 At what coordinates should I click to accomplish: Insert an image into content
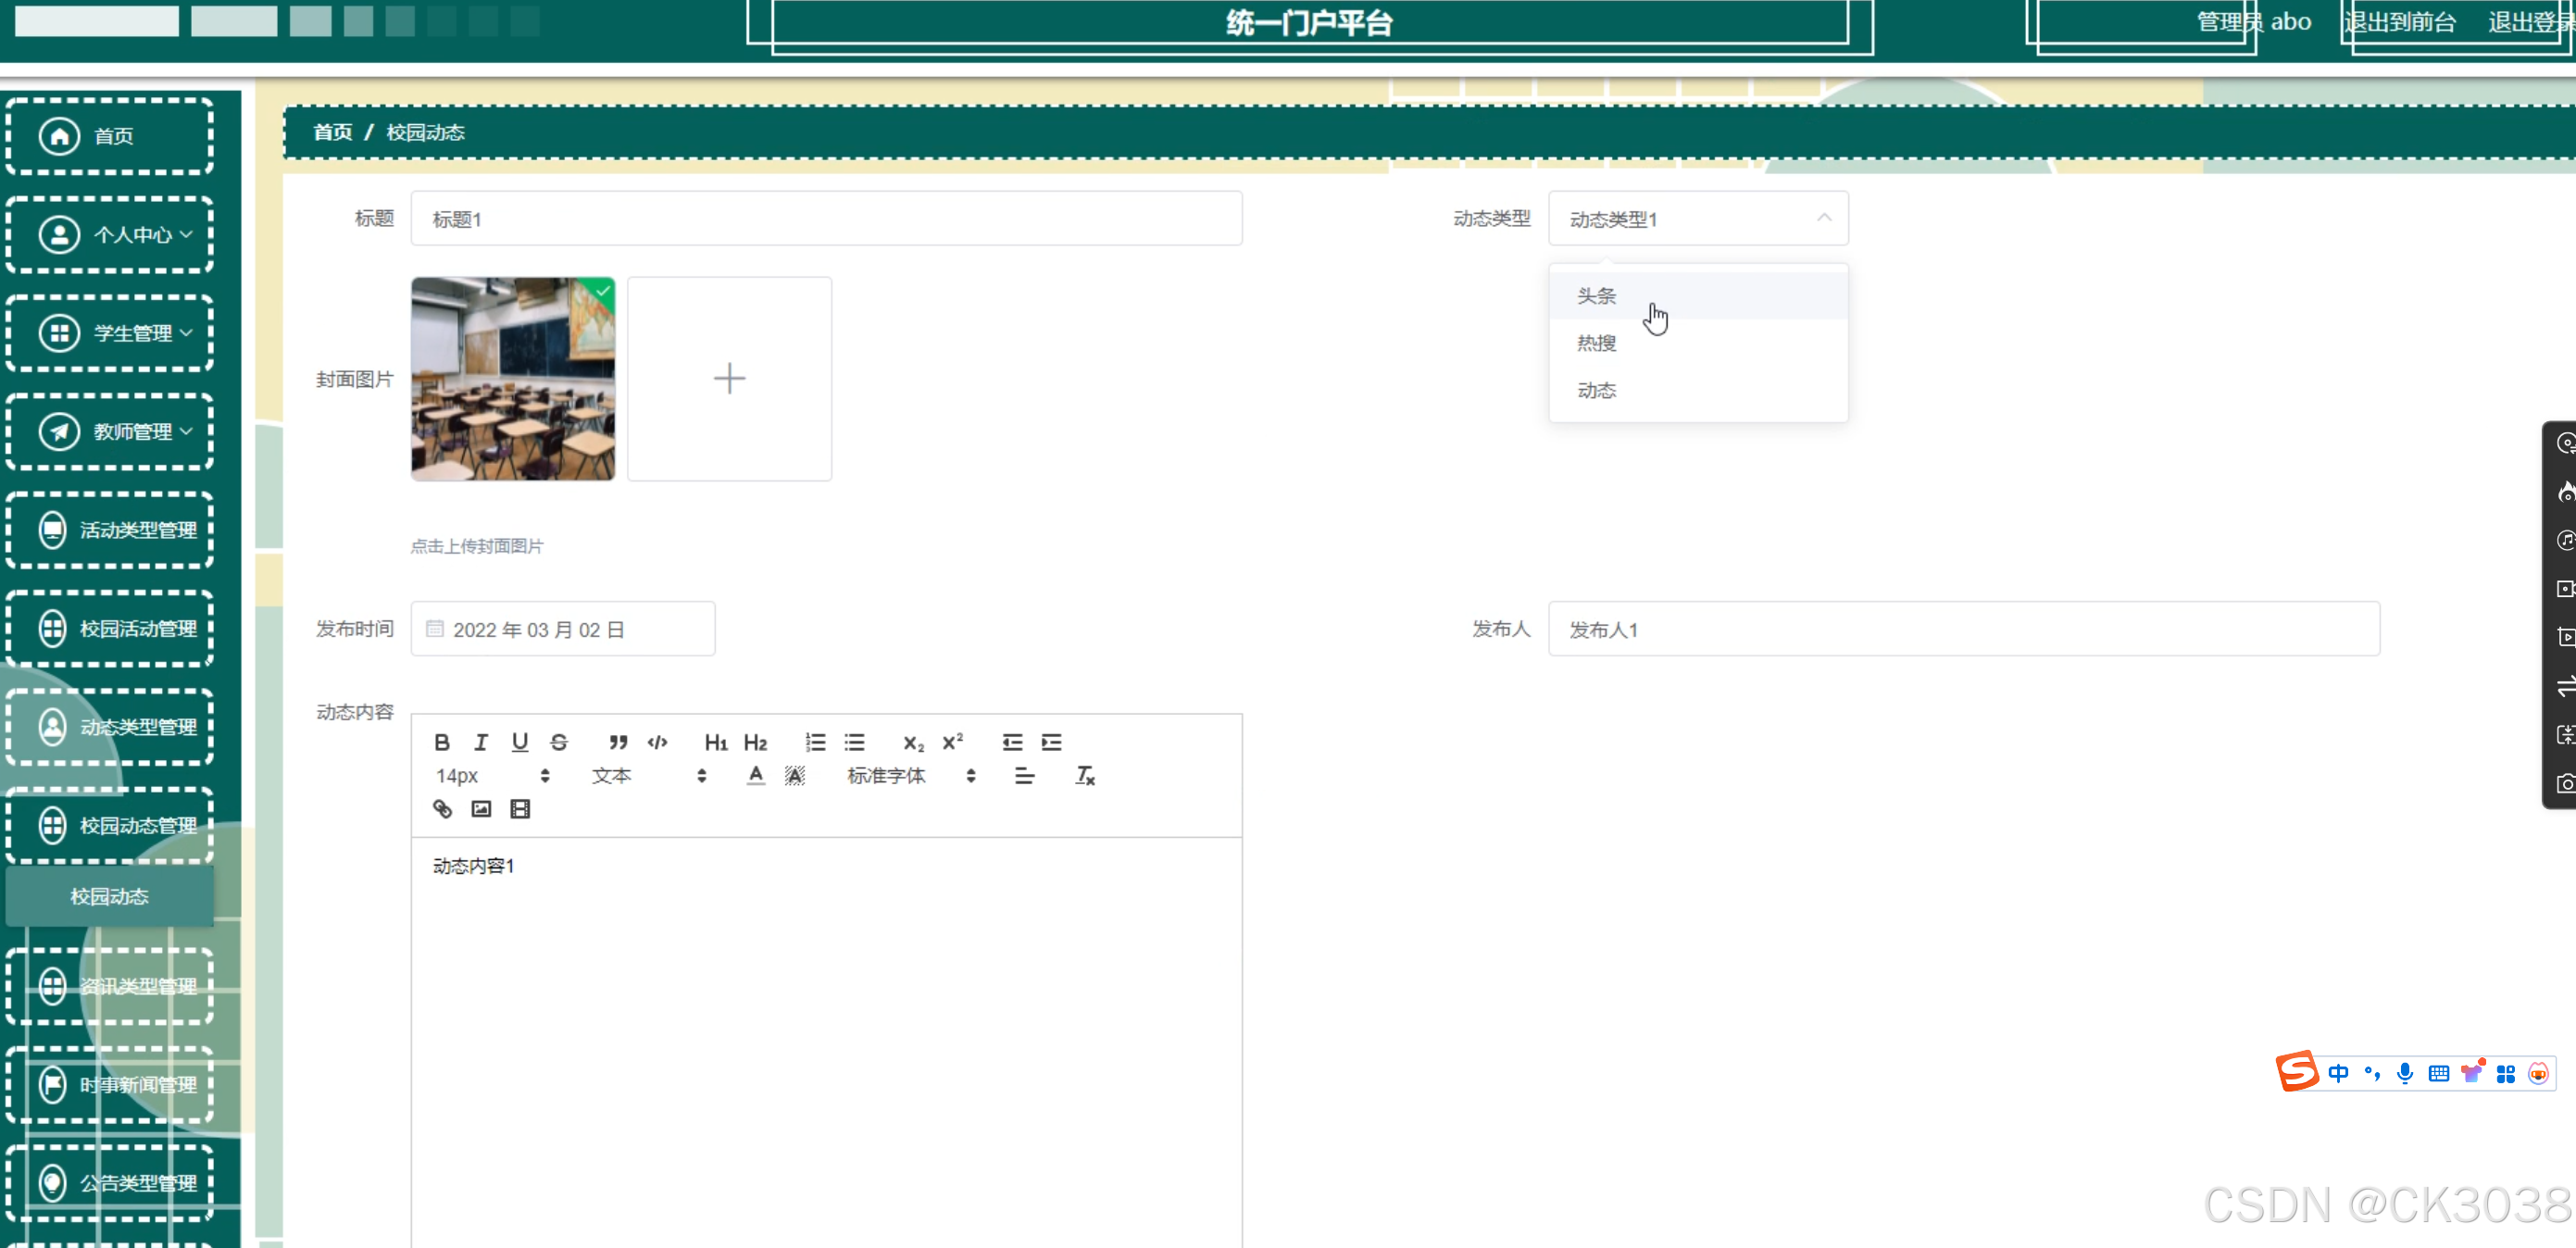click(x=481, y=809)
